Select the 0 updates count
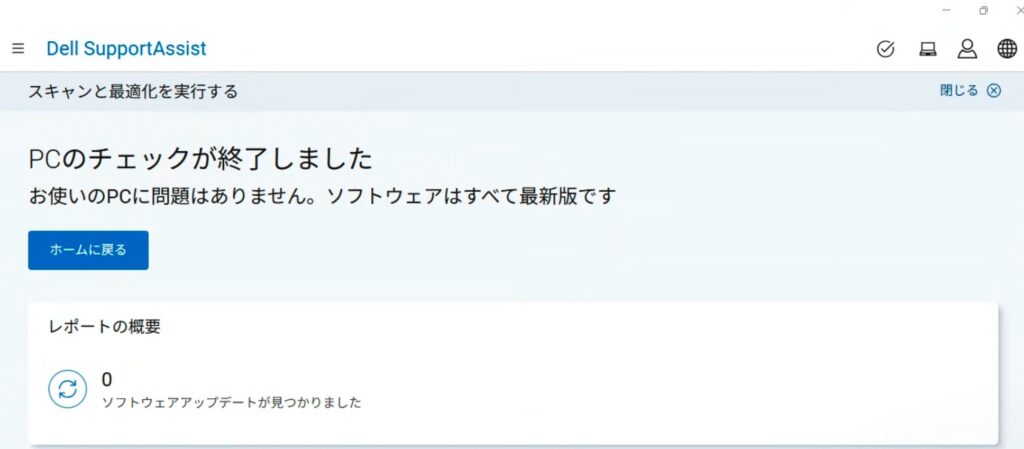Screen dimensions: 1024x449 [107, 379]
